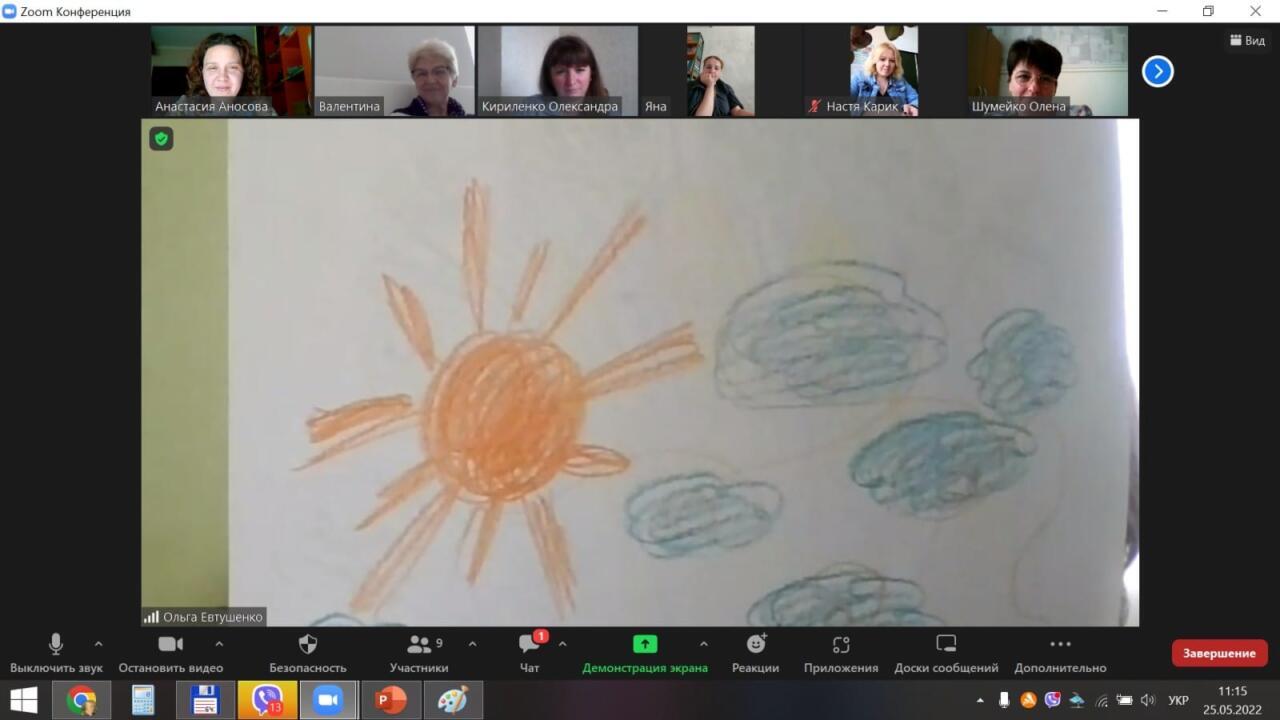Open the Participants panel
This screenshot has width=1280, height=720.
click(x=419, y=653)
